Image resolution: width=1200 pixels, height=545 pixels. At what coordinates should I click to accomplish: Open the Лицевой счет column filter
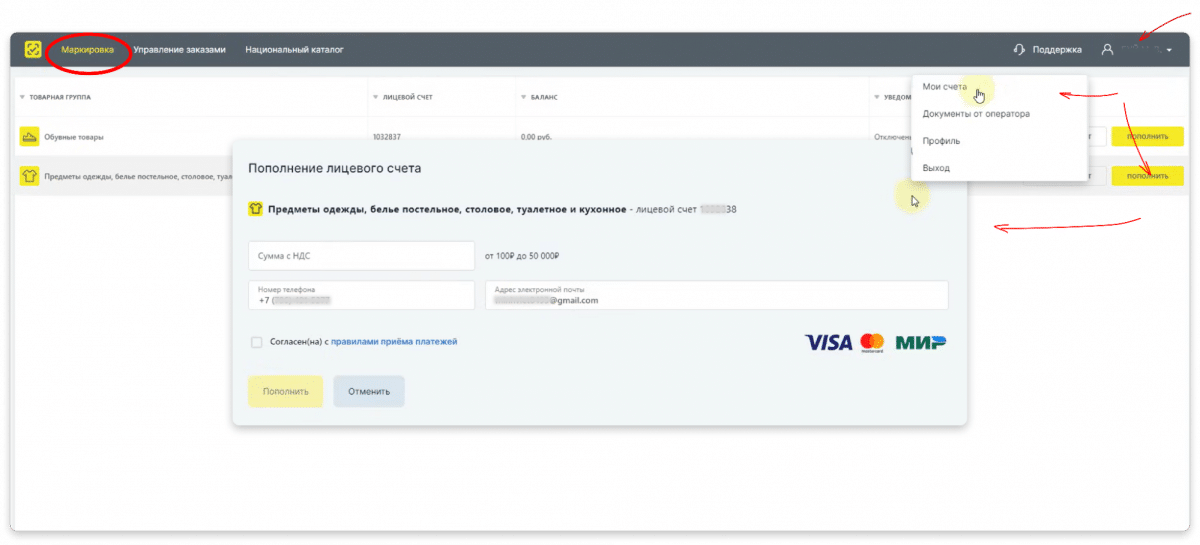(x=376, y=98)
